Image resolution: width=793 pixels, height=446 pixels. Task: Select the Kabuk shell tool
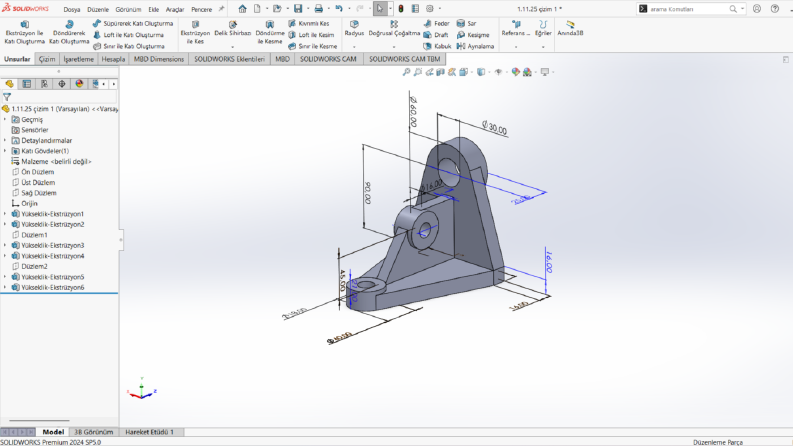point(437,46)
